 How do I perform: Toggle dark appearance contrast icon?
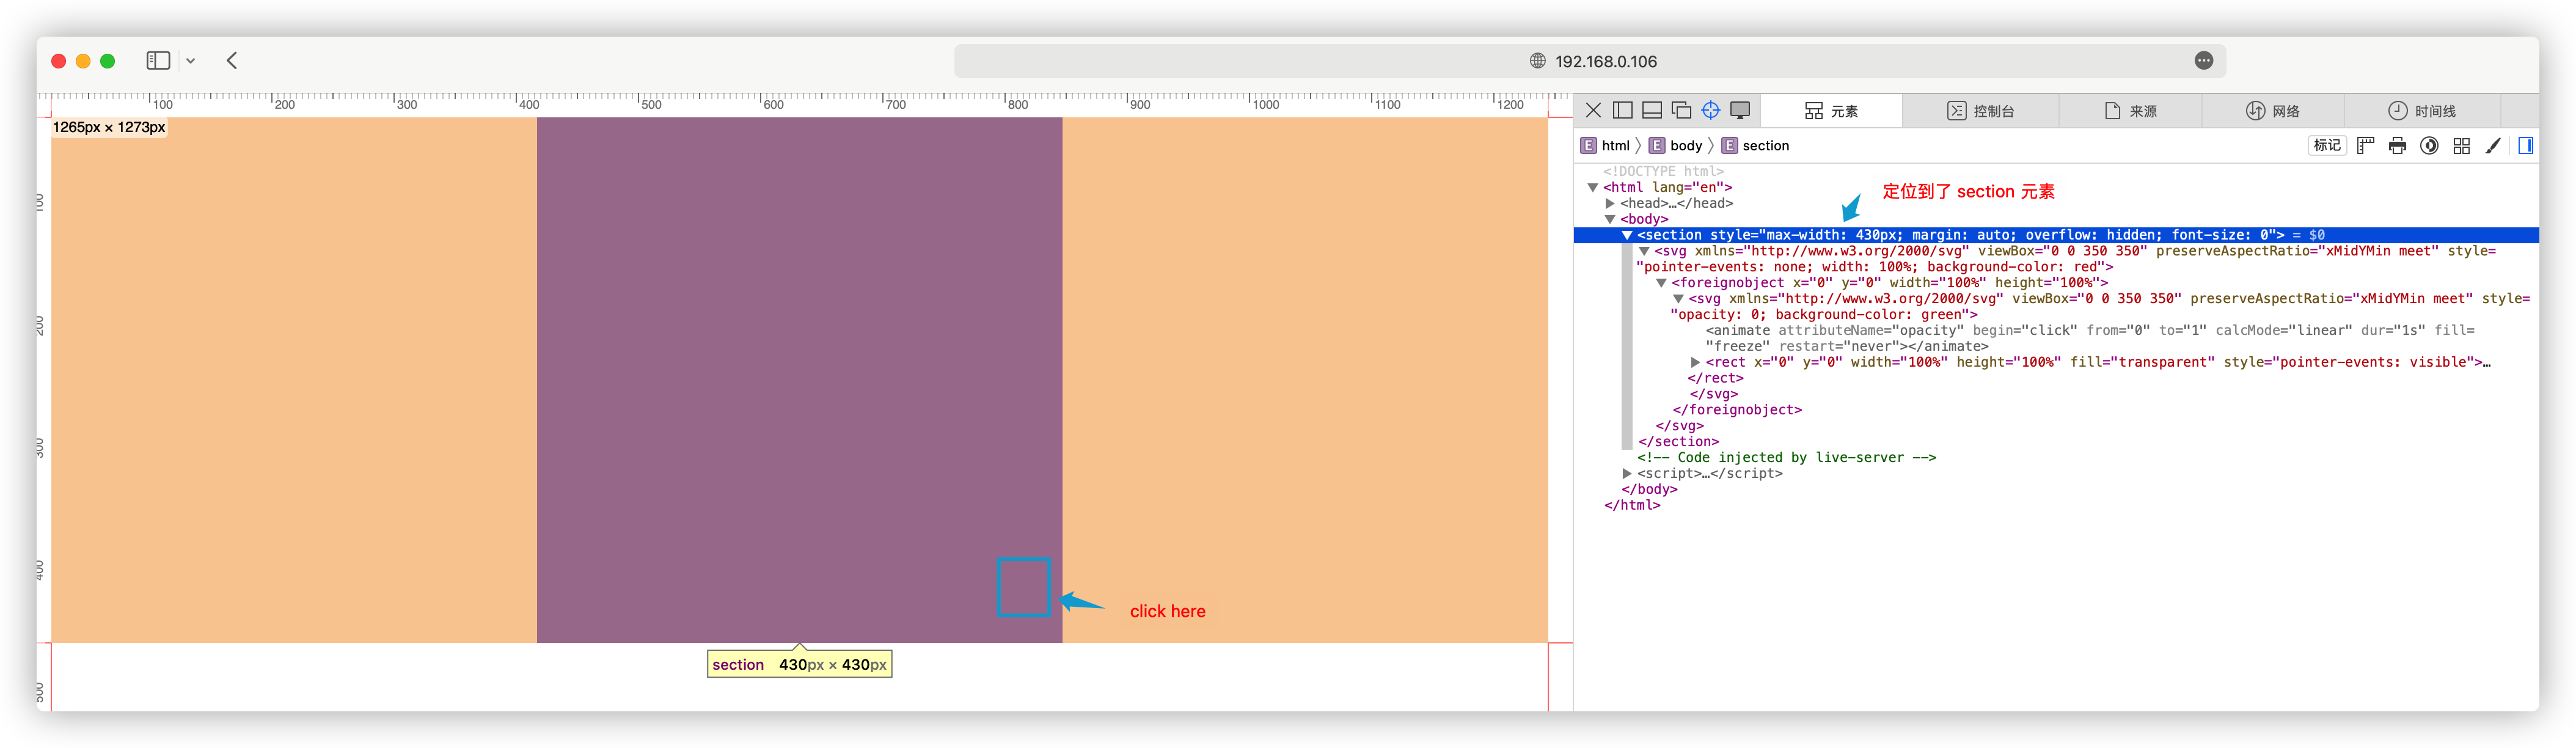coord(2429,146)
